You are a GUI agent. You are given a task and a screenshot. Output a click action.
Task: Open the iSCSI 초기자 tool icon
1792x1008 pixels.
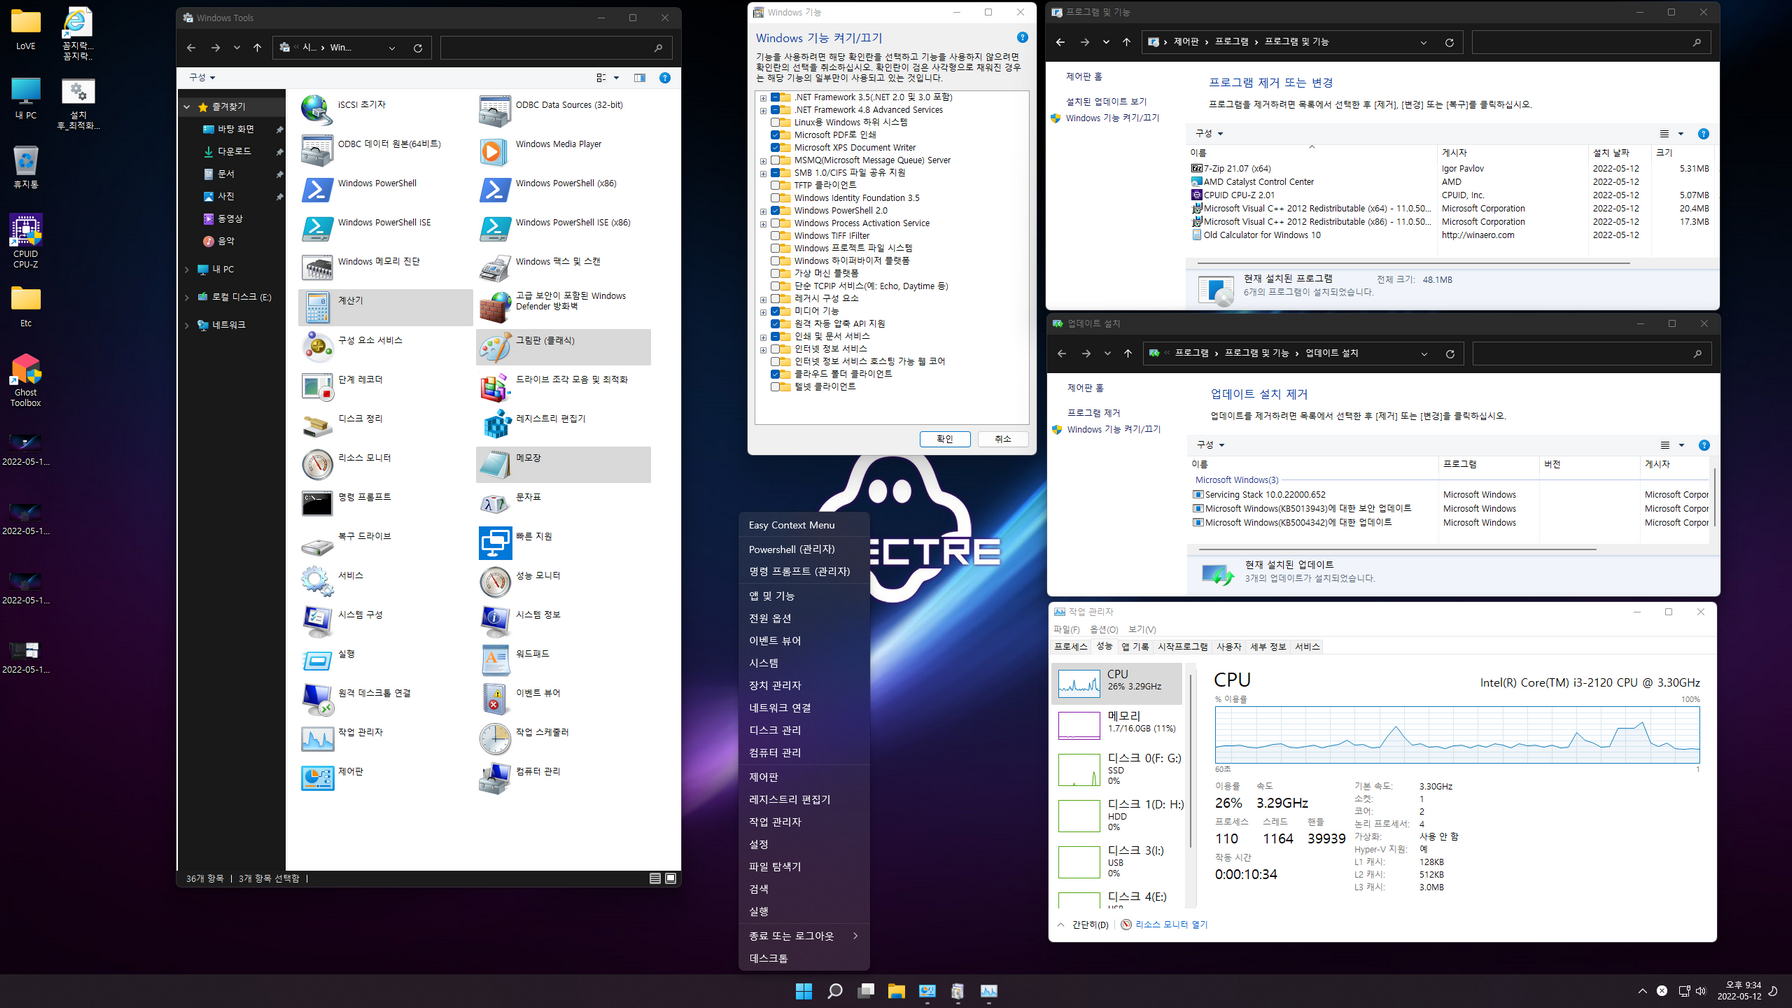[x=317, y=109]
